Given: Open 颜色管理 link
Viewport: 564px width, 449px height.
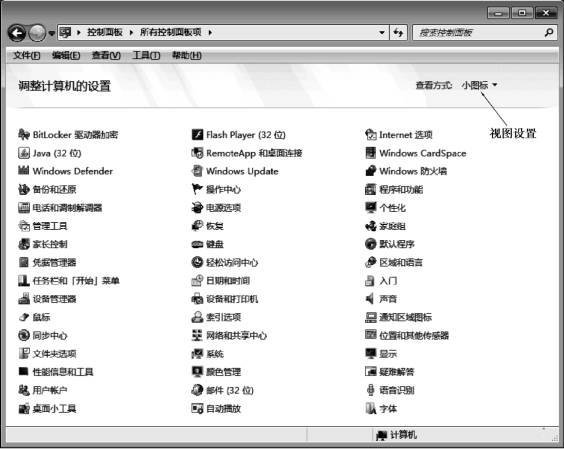Looking at the screenshot, I should (223, 372).
